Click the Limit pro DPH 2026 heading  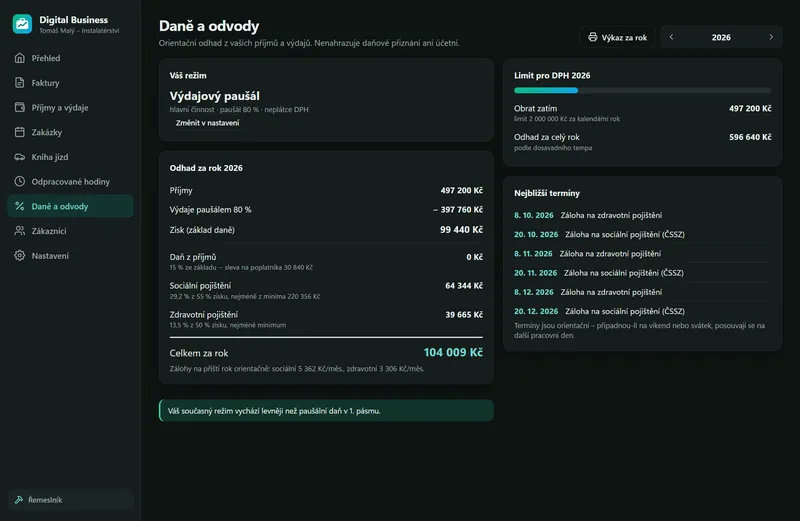coord(552,76)
